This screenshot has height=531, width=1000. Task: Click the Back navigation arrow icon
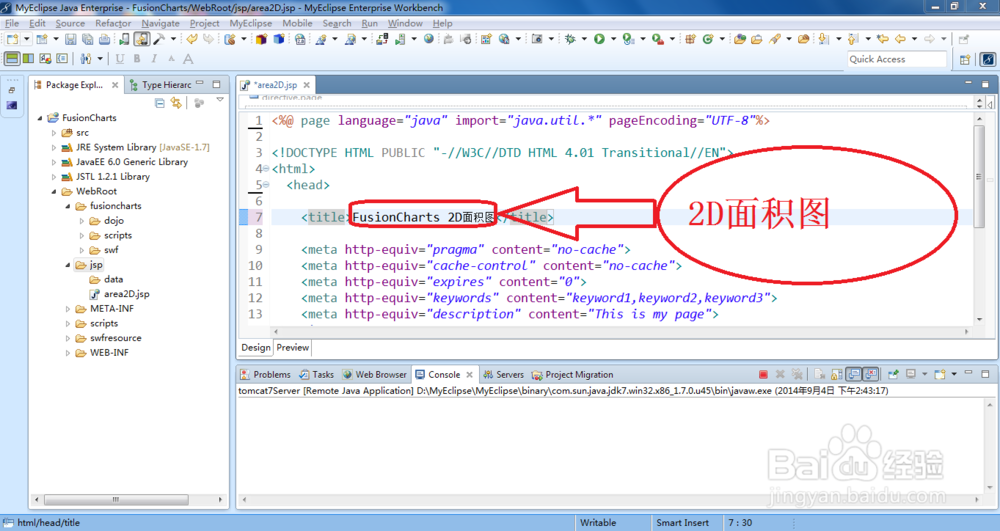tap(900, 39)
